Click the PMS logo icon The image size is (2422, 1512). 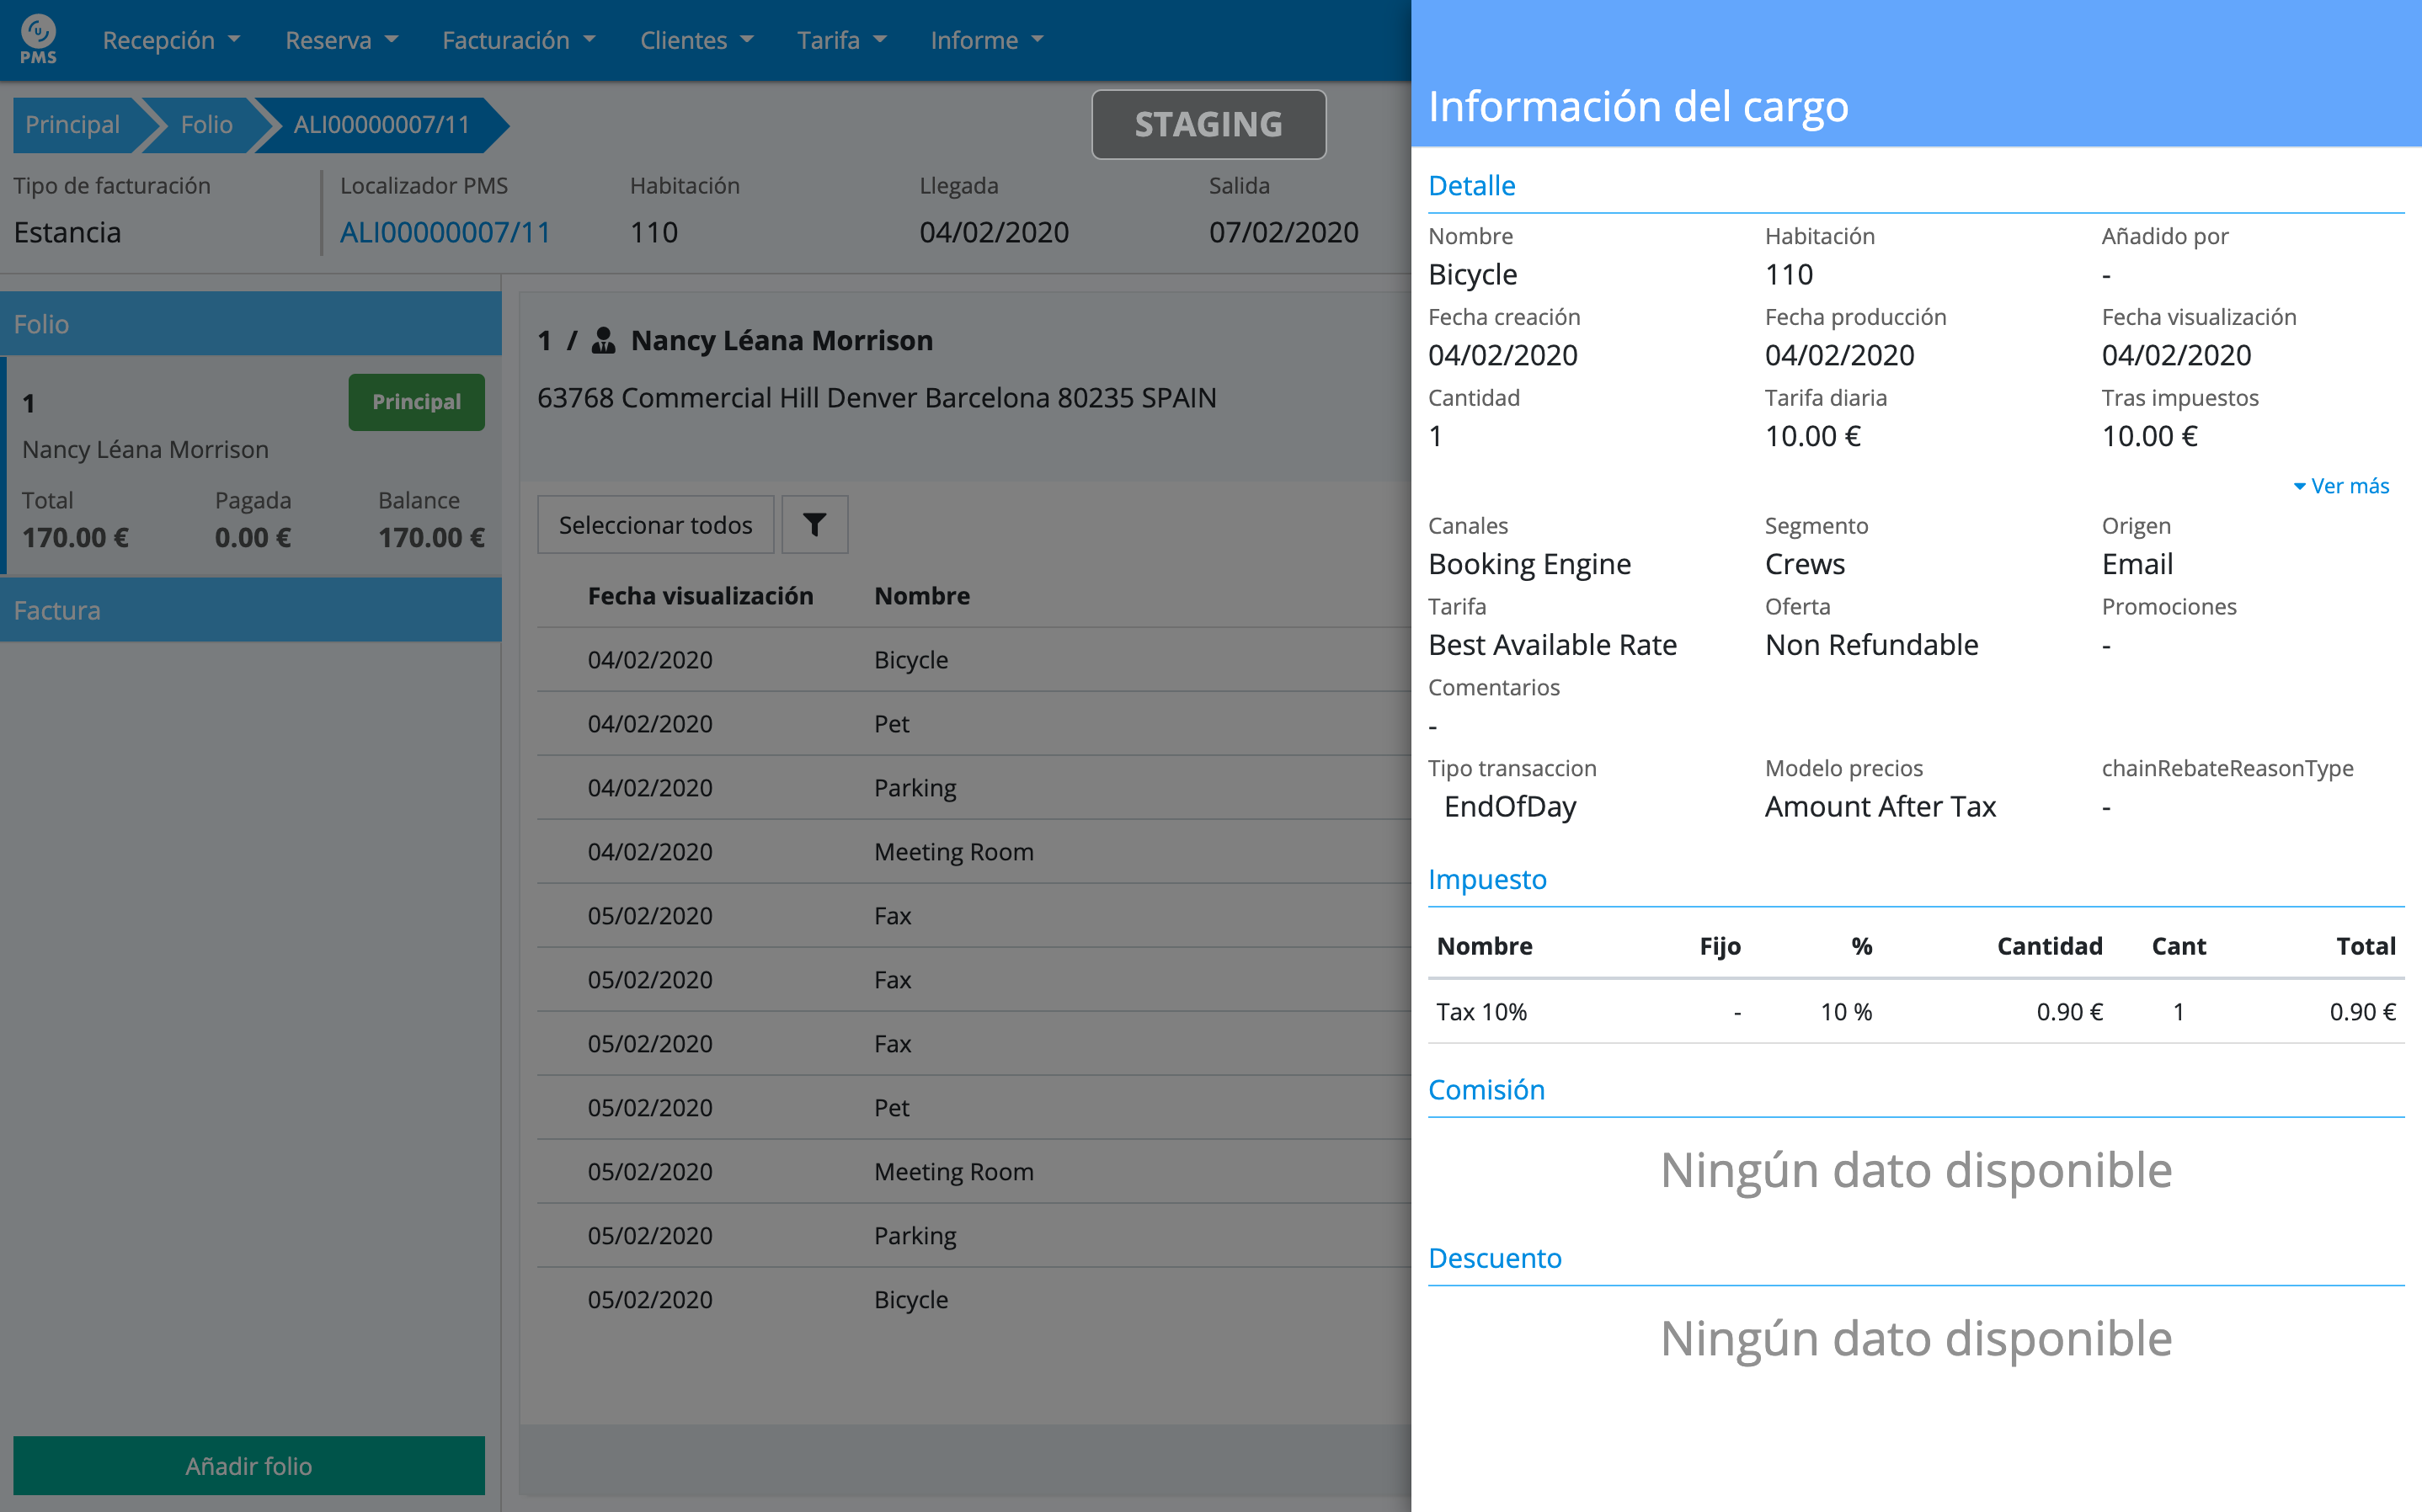(x=38, y=39)
